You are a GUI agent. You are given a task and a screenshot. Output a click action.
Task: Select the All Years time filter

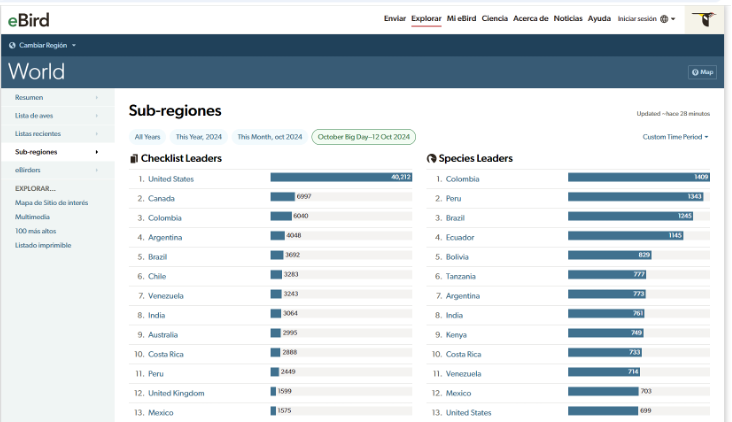(x=147, y=137)
